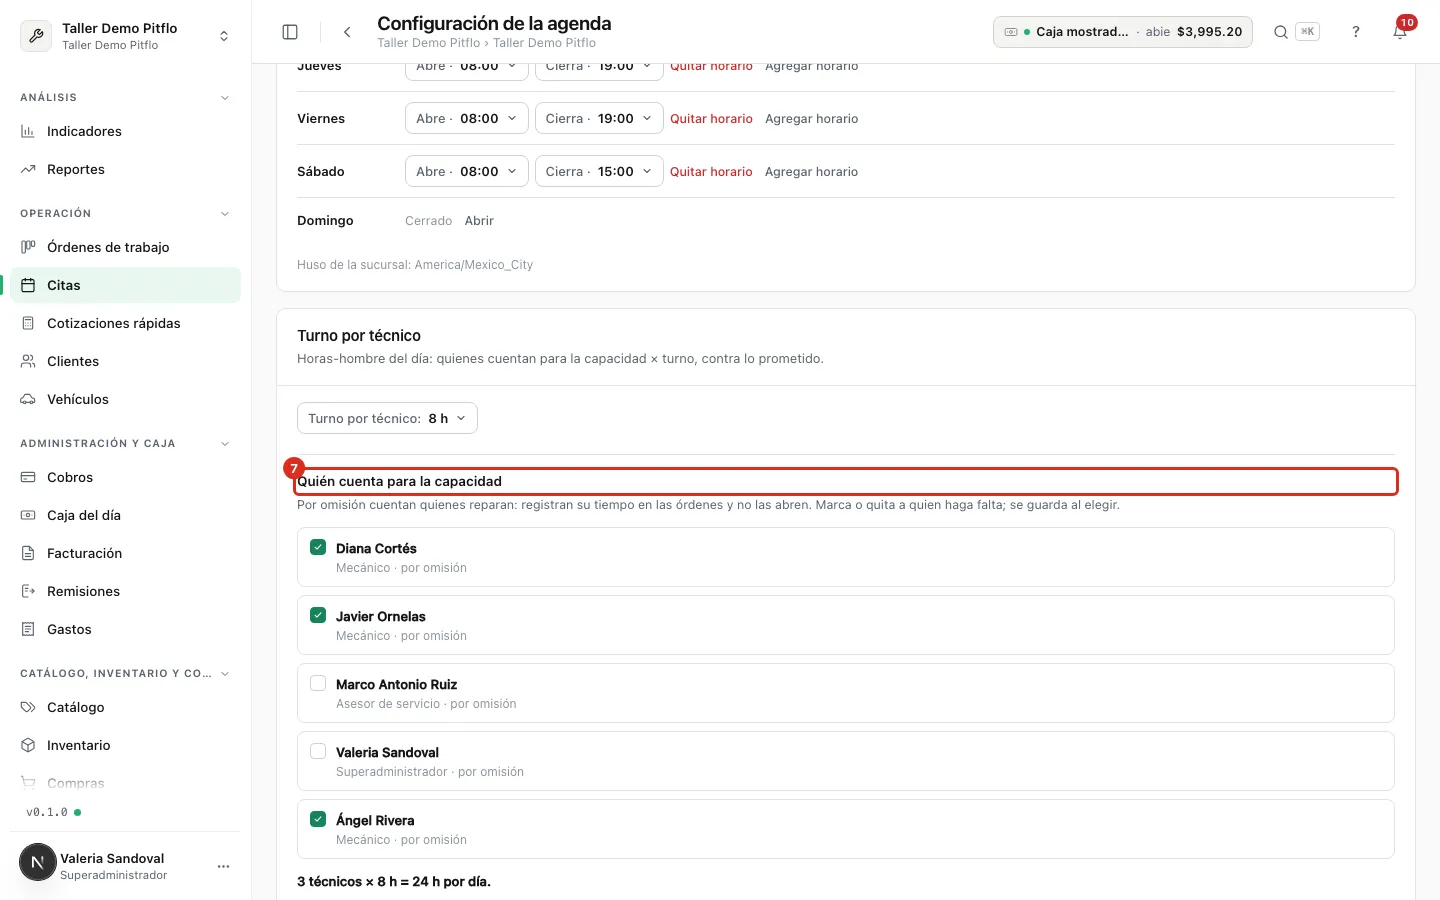Open Sábado closing time dropdown
The image size is (1440, 900).
(x=598, y=171)
